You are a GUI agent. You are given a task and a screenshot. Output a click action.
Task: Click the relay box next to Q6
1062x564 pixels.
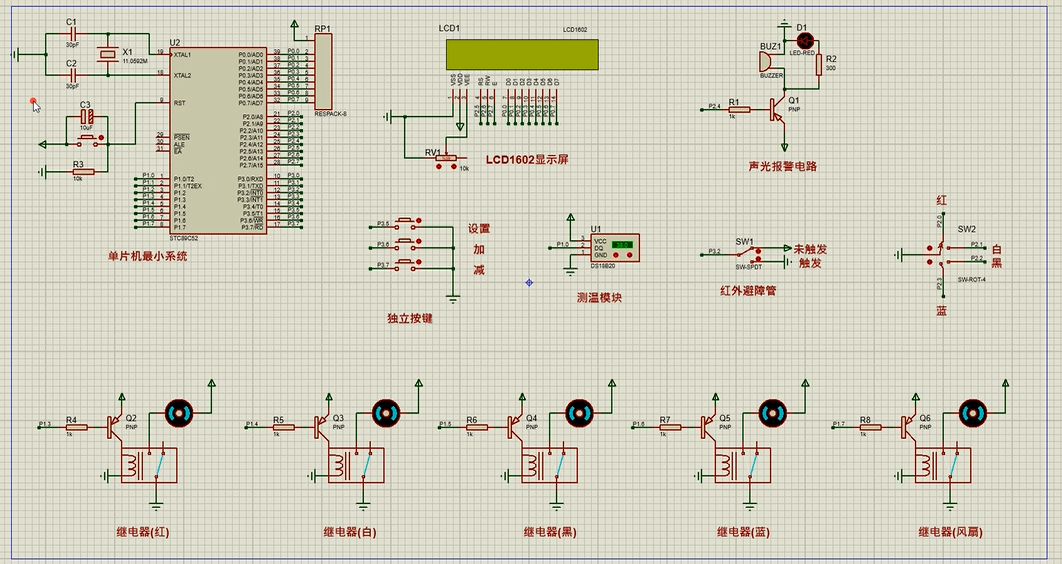943,465
